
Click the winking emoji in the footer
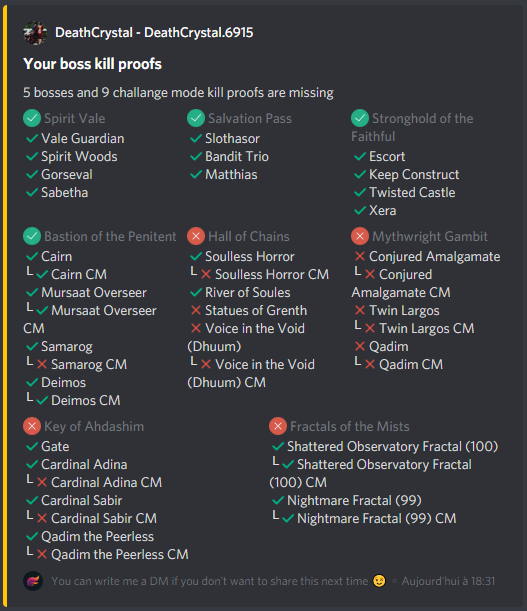[379, 581]
